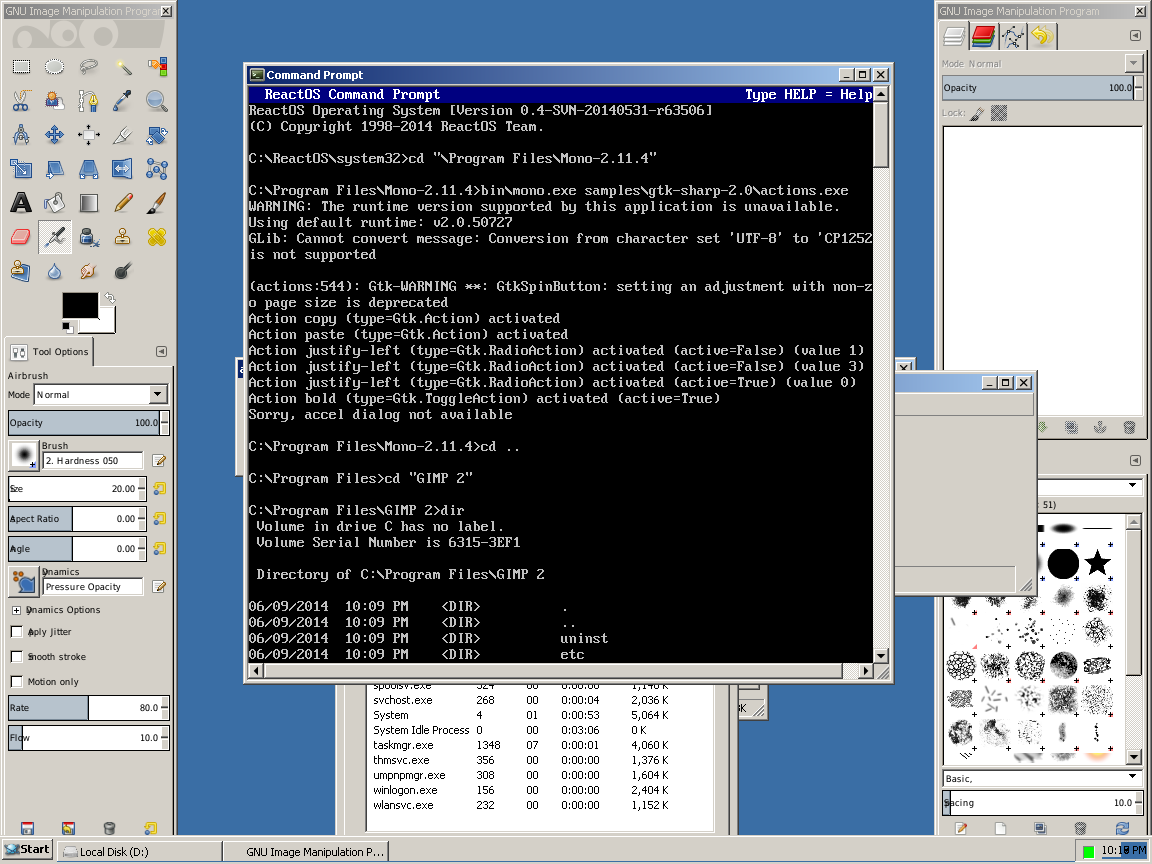The height and width of the screenshot is (864, 1152).
Task: Adjust the Rate slider
Action: tap(84, 708)
